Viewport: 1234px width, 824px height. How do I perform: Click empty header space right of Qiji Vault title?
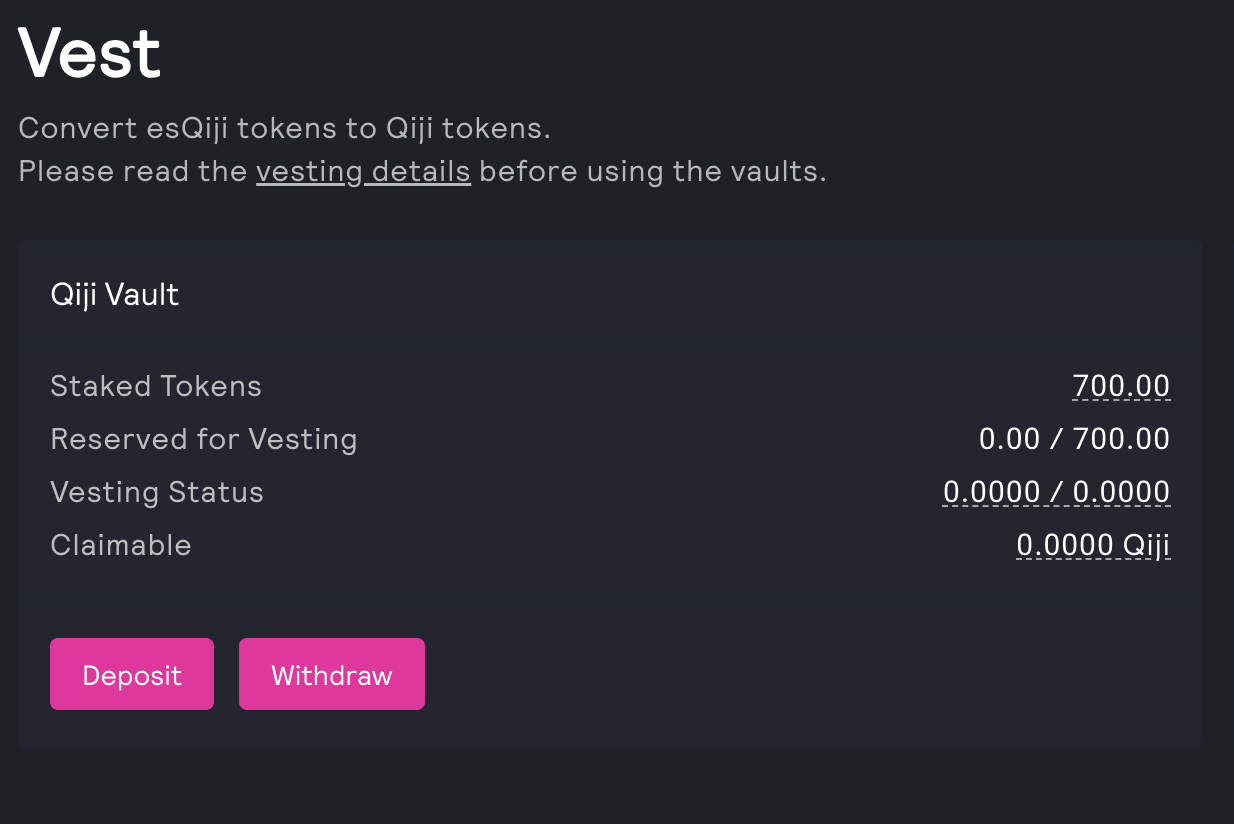pos(700,295)
